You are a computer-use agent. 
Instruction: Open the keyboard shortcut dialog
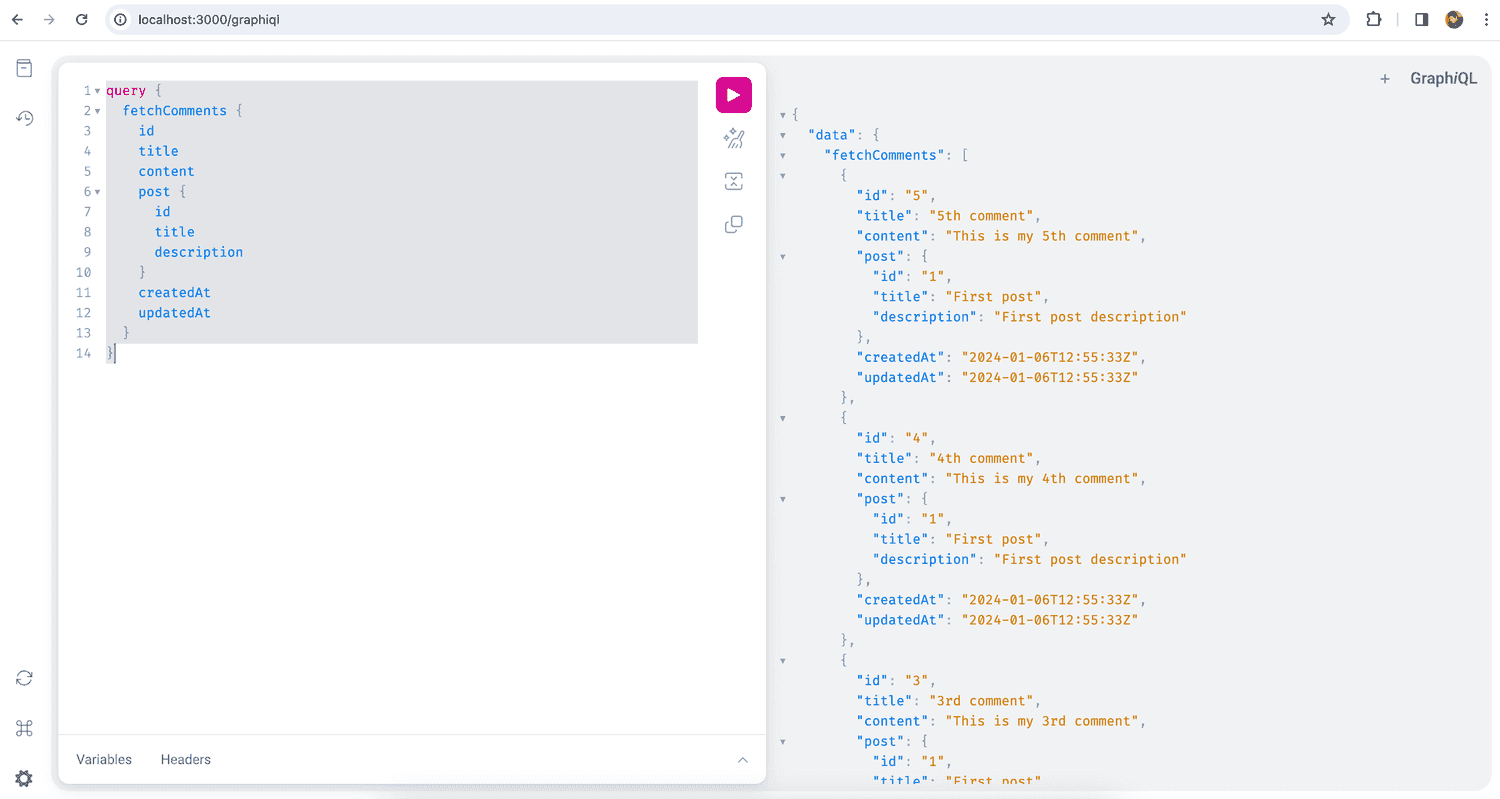(24, 728)
